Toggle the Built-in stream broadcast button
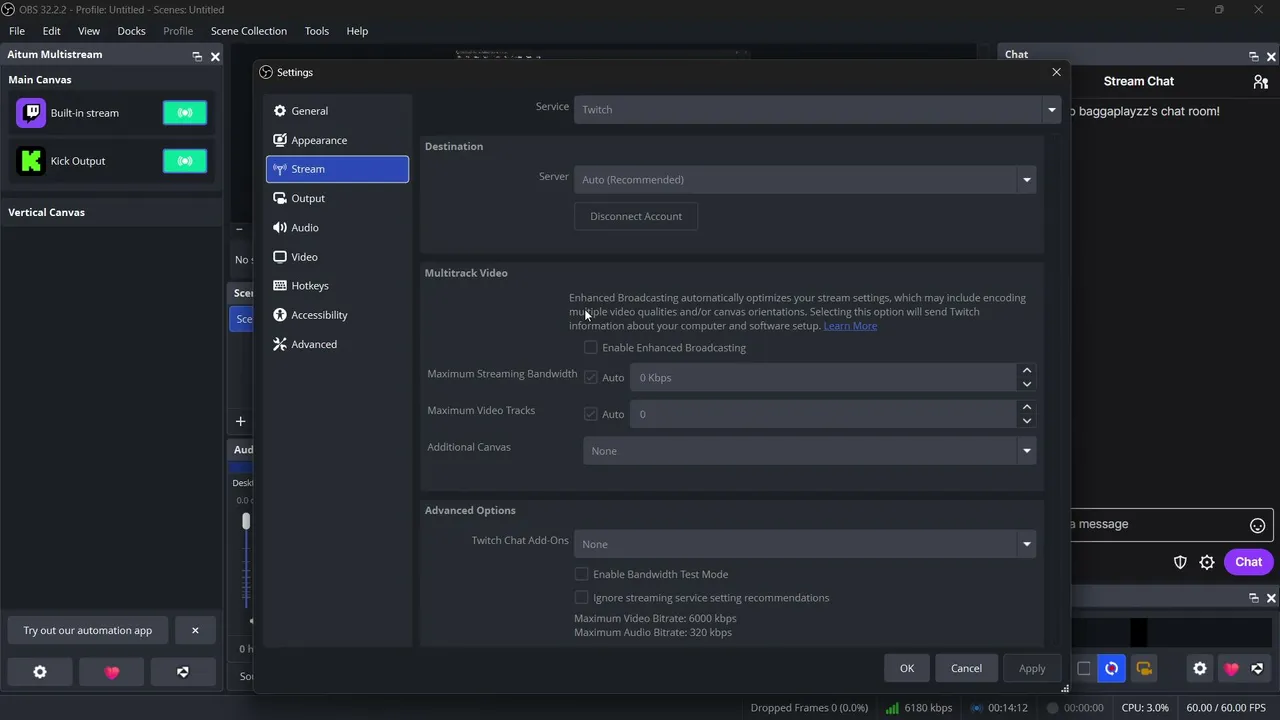Image resolution: width=1280 pixels, height=720 pixels. point(185,113)
